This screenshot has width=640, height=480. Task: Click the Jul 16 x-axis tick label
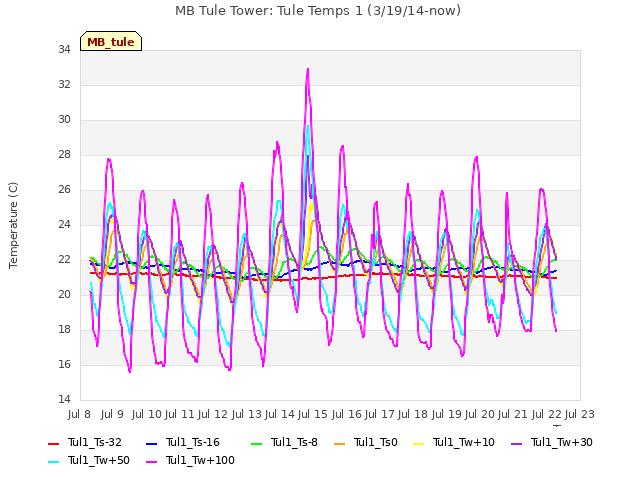point(347,414)
